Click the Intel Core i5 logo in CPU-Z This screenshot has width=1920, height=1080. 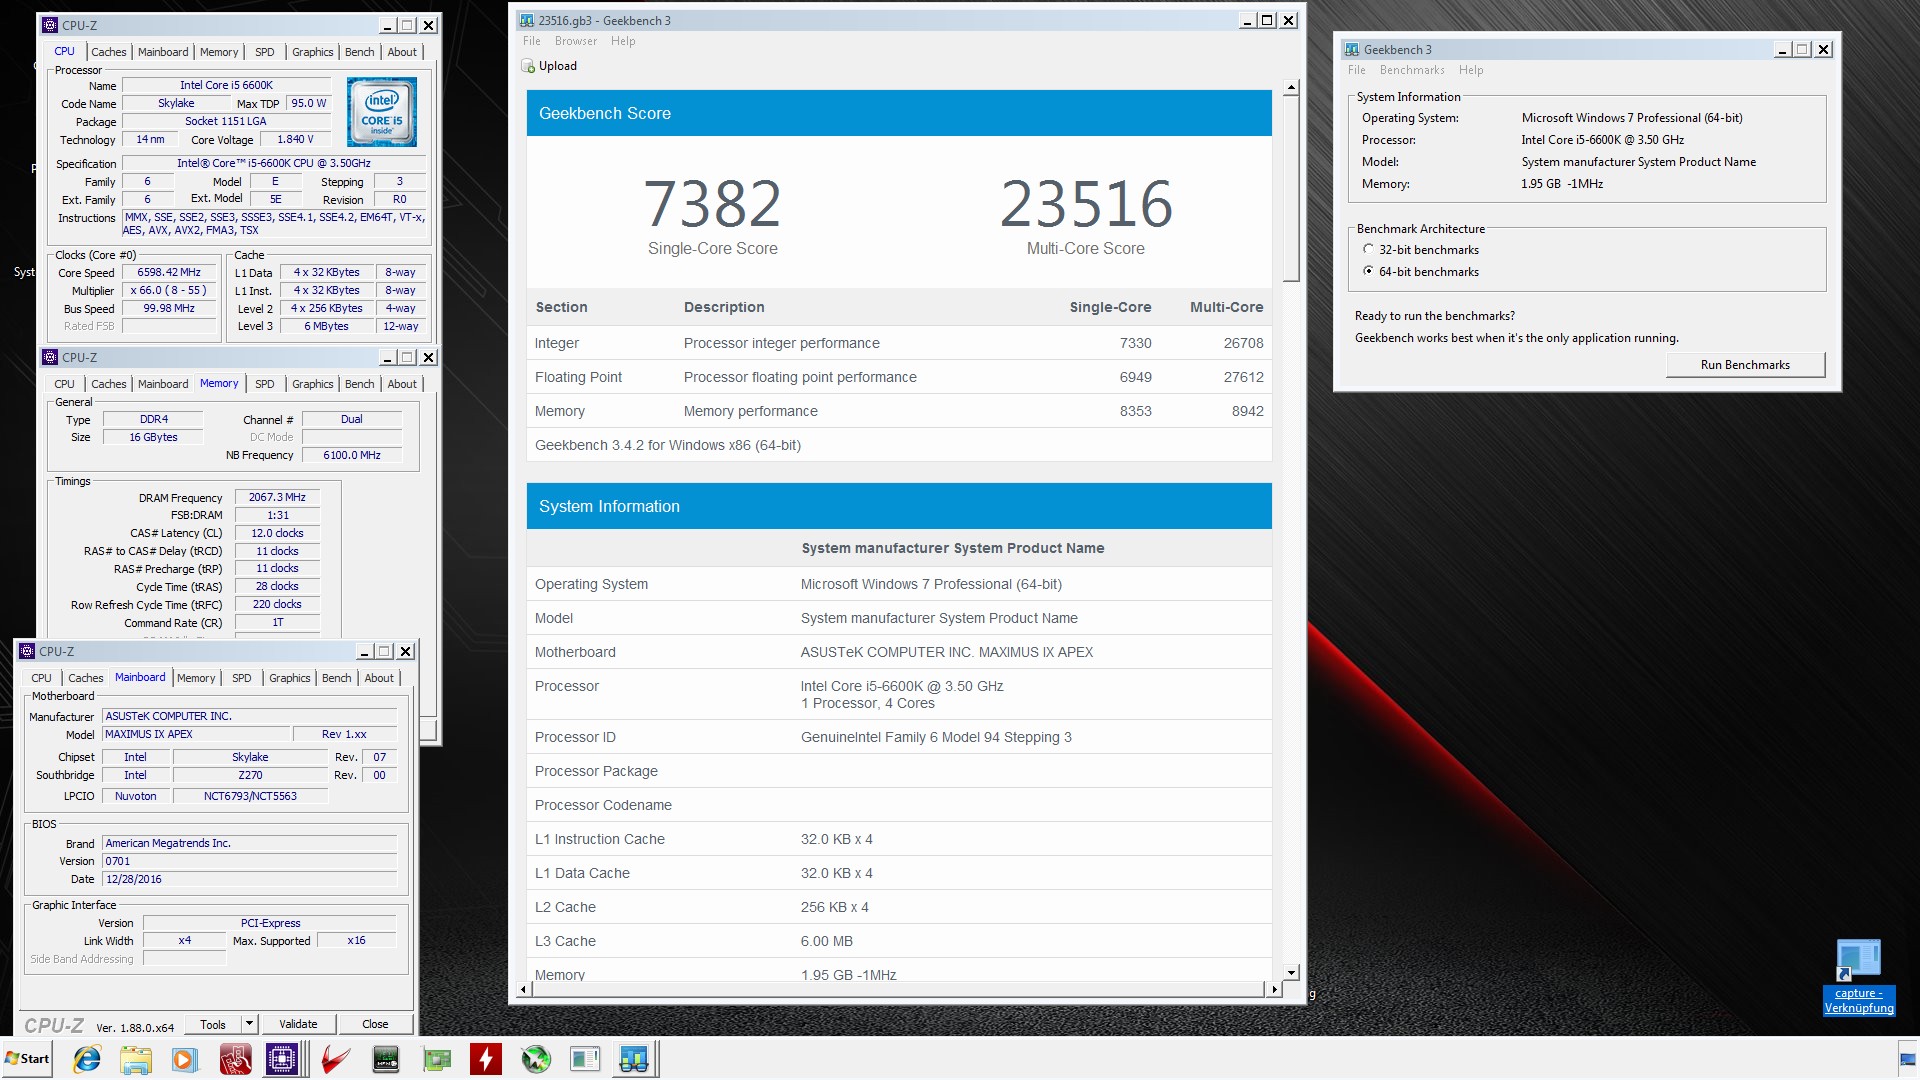click(382, 113)
